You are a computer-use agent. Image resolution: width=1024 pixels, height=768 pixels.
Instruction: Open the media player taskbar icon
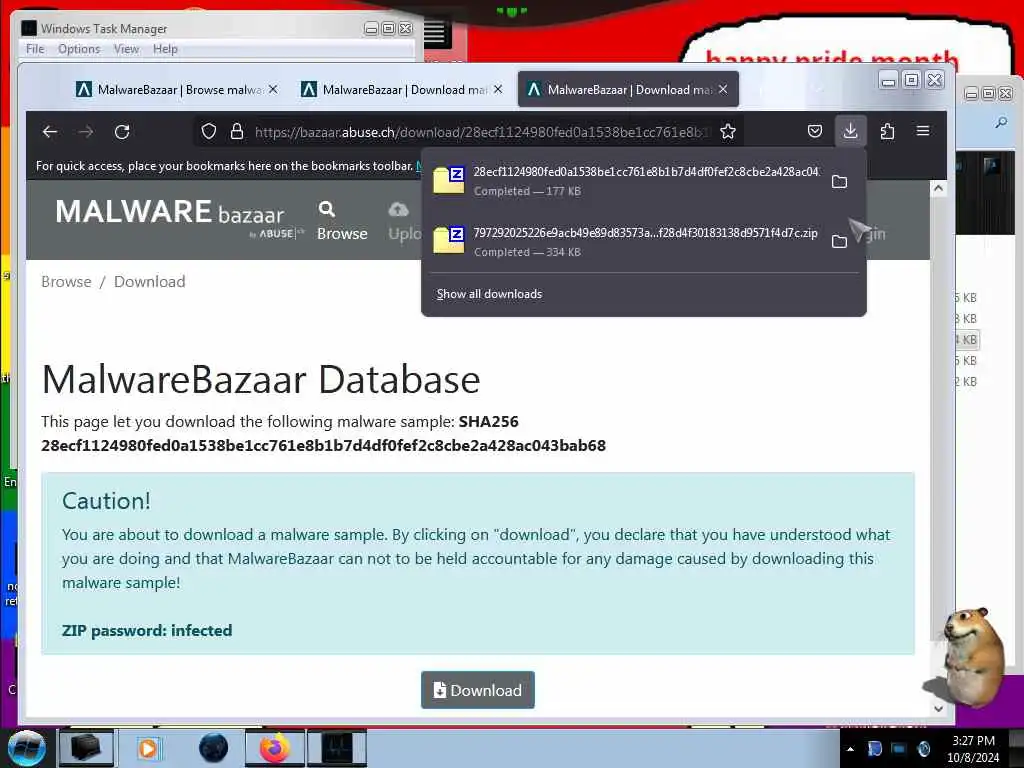148,748
